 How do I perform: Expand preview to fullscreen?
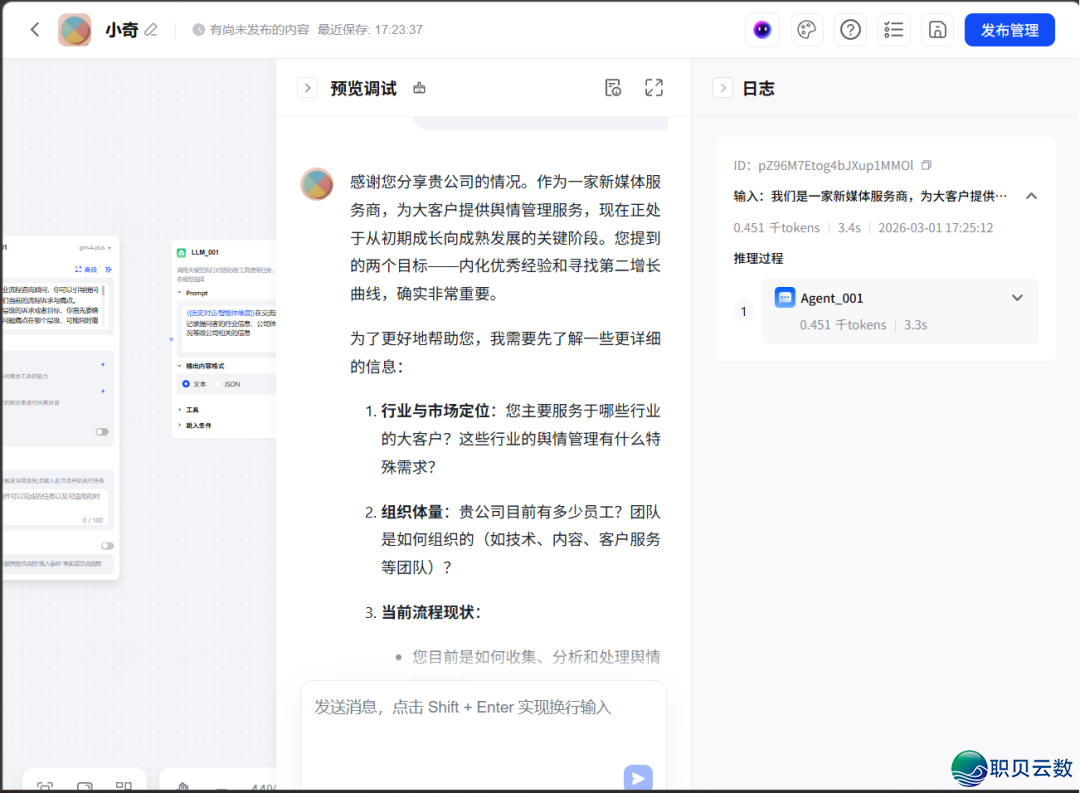coord(654,88)
